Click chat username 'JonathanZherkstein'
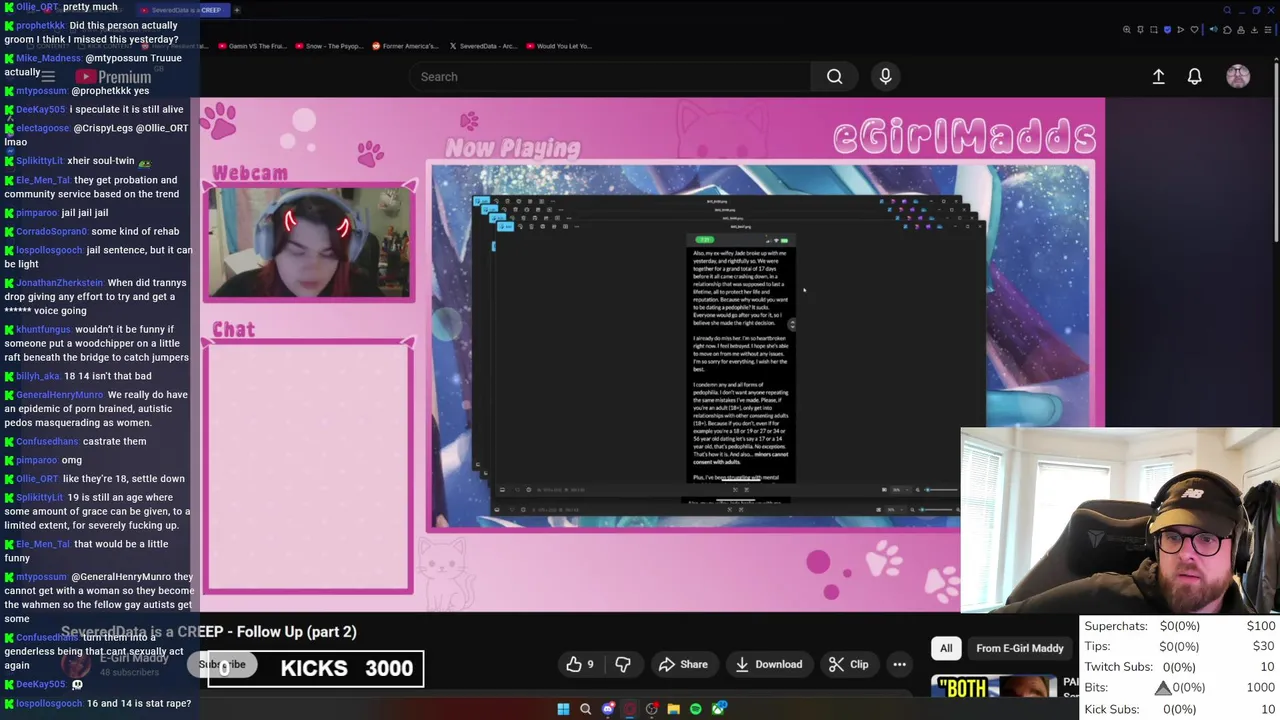 (x=59, y=283)
